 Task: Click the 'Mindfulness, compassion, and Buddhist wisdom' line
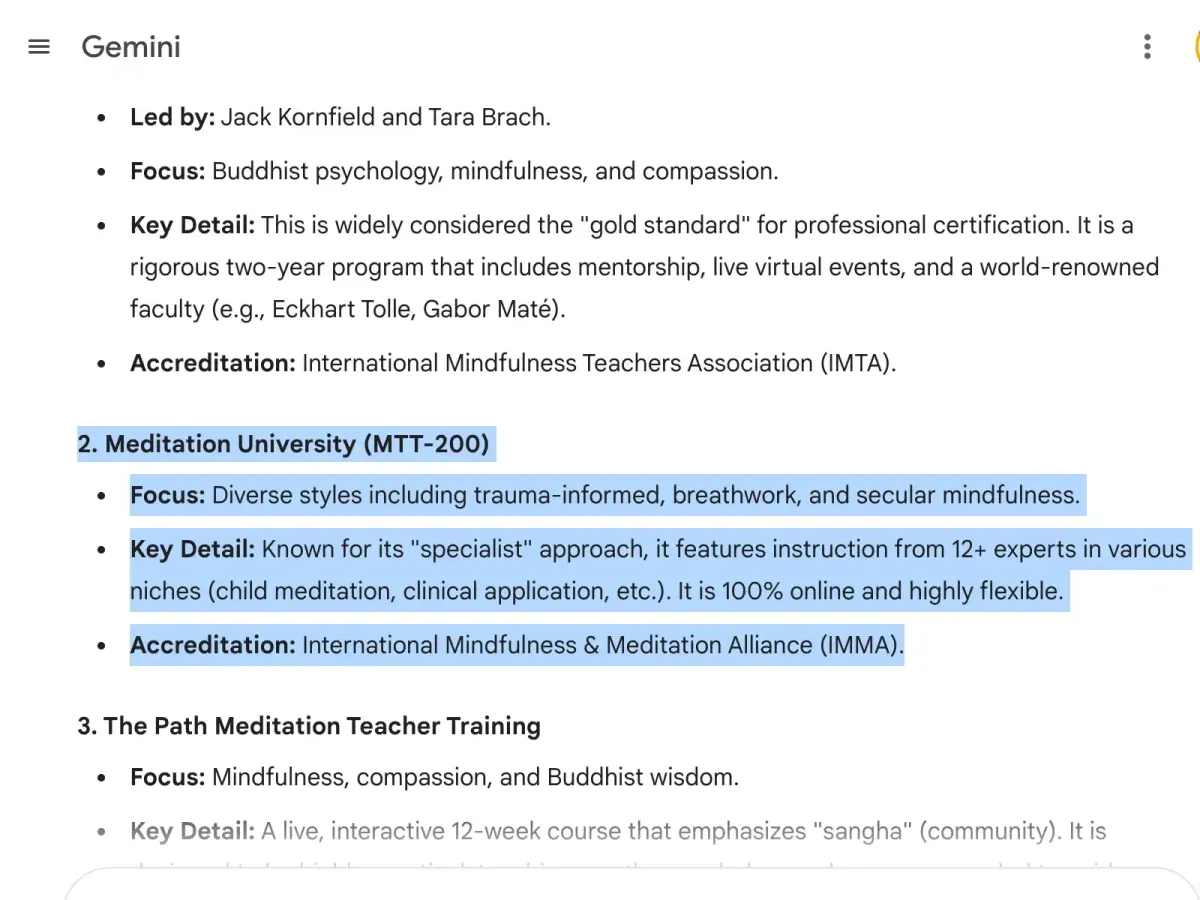pyautogui.click(x=475, y=777)
